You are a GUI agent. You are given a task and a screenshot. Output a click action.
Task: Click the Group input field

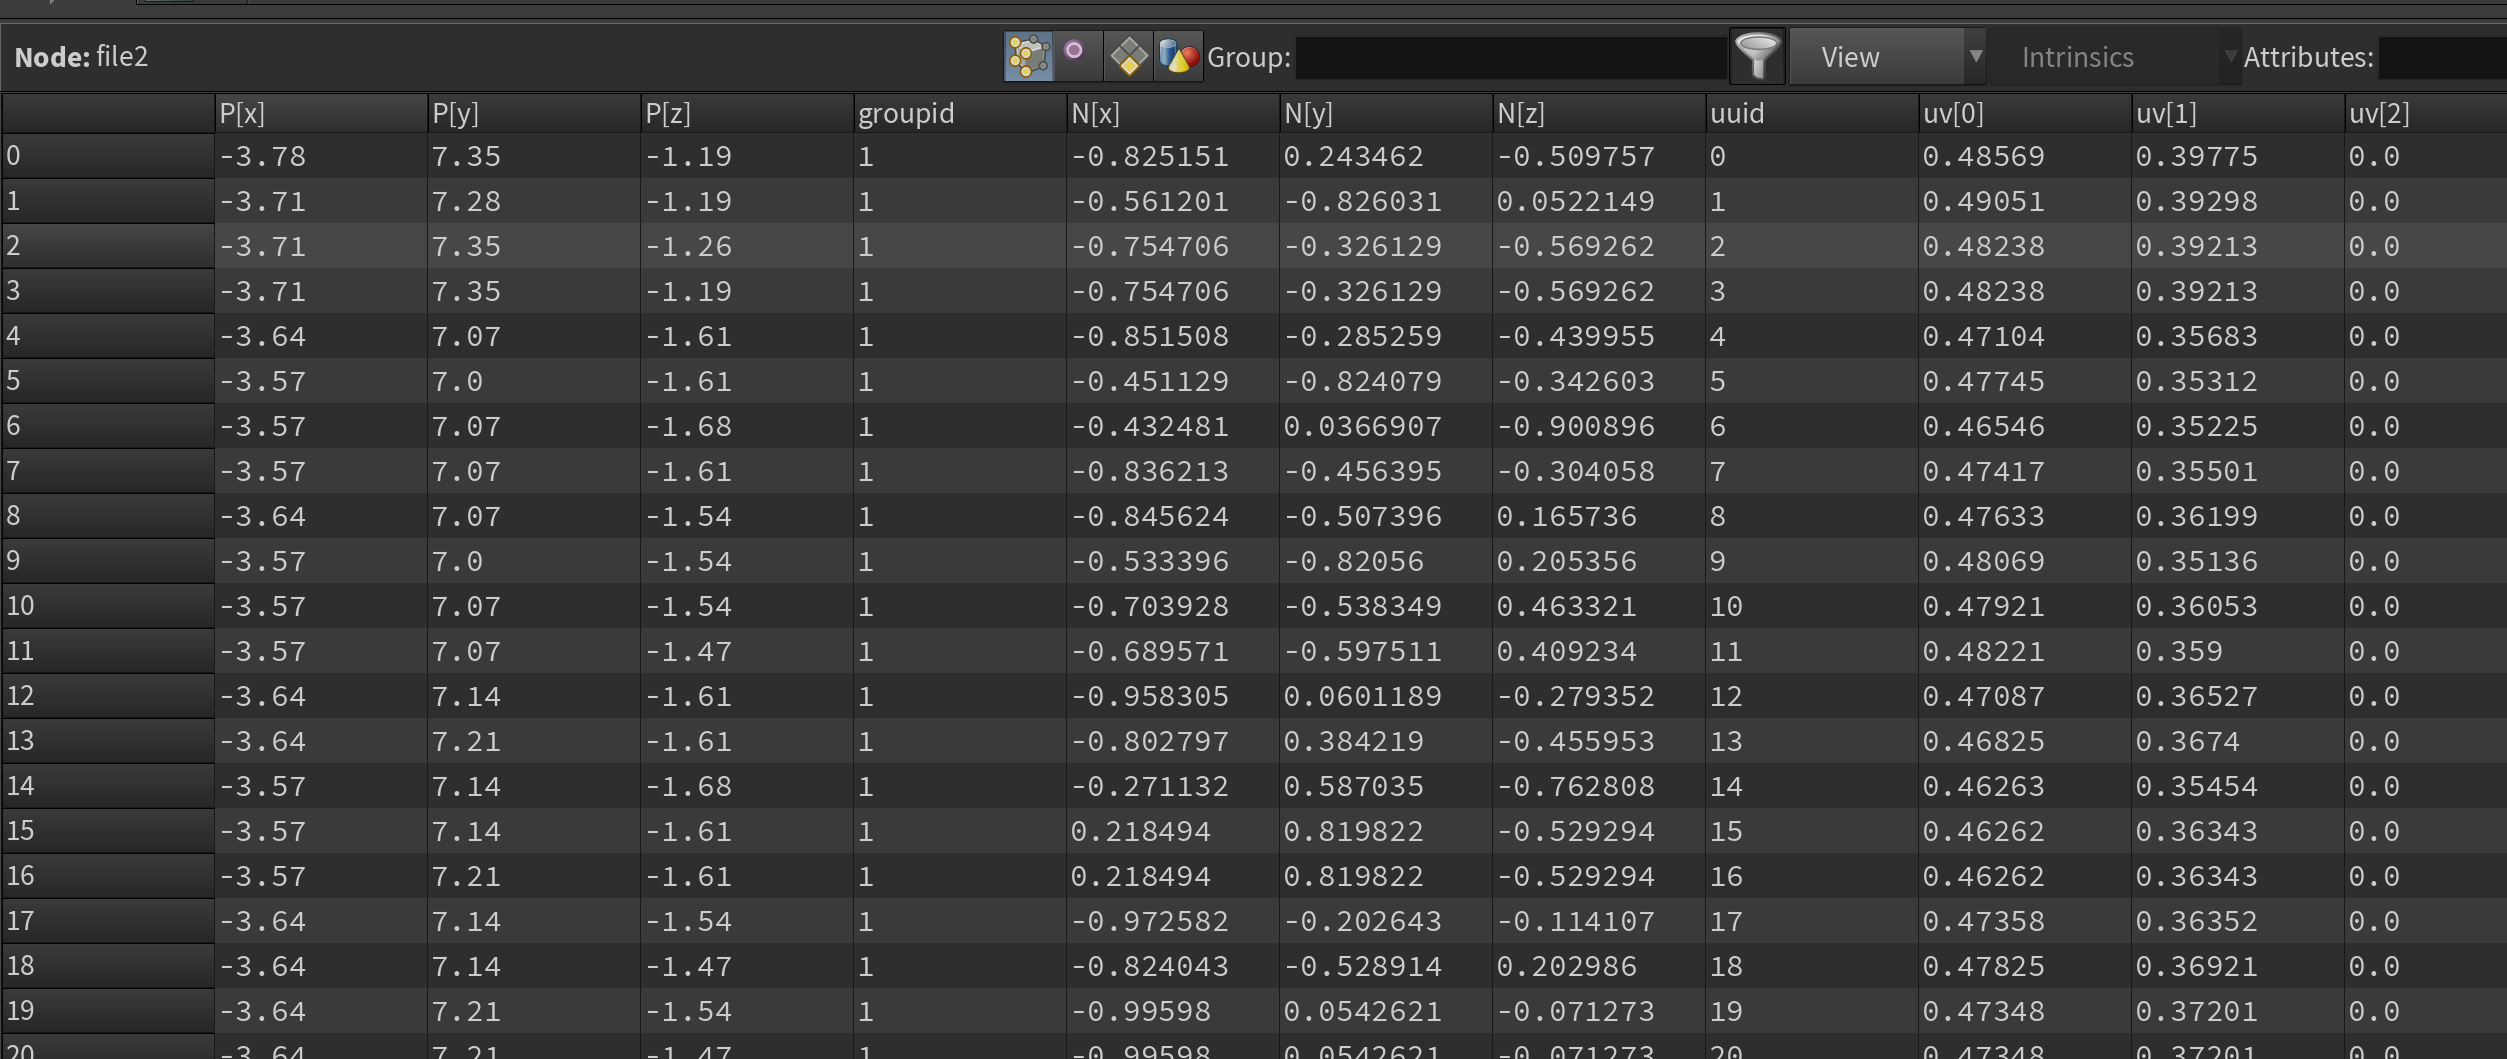(x=1511, y=57)
